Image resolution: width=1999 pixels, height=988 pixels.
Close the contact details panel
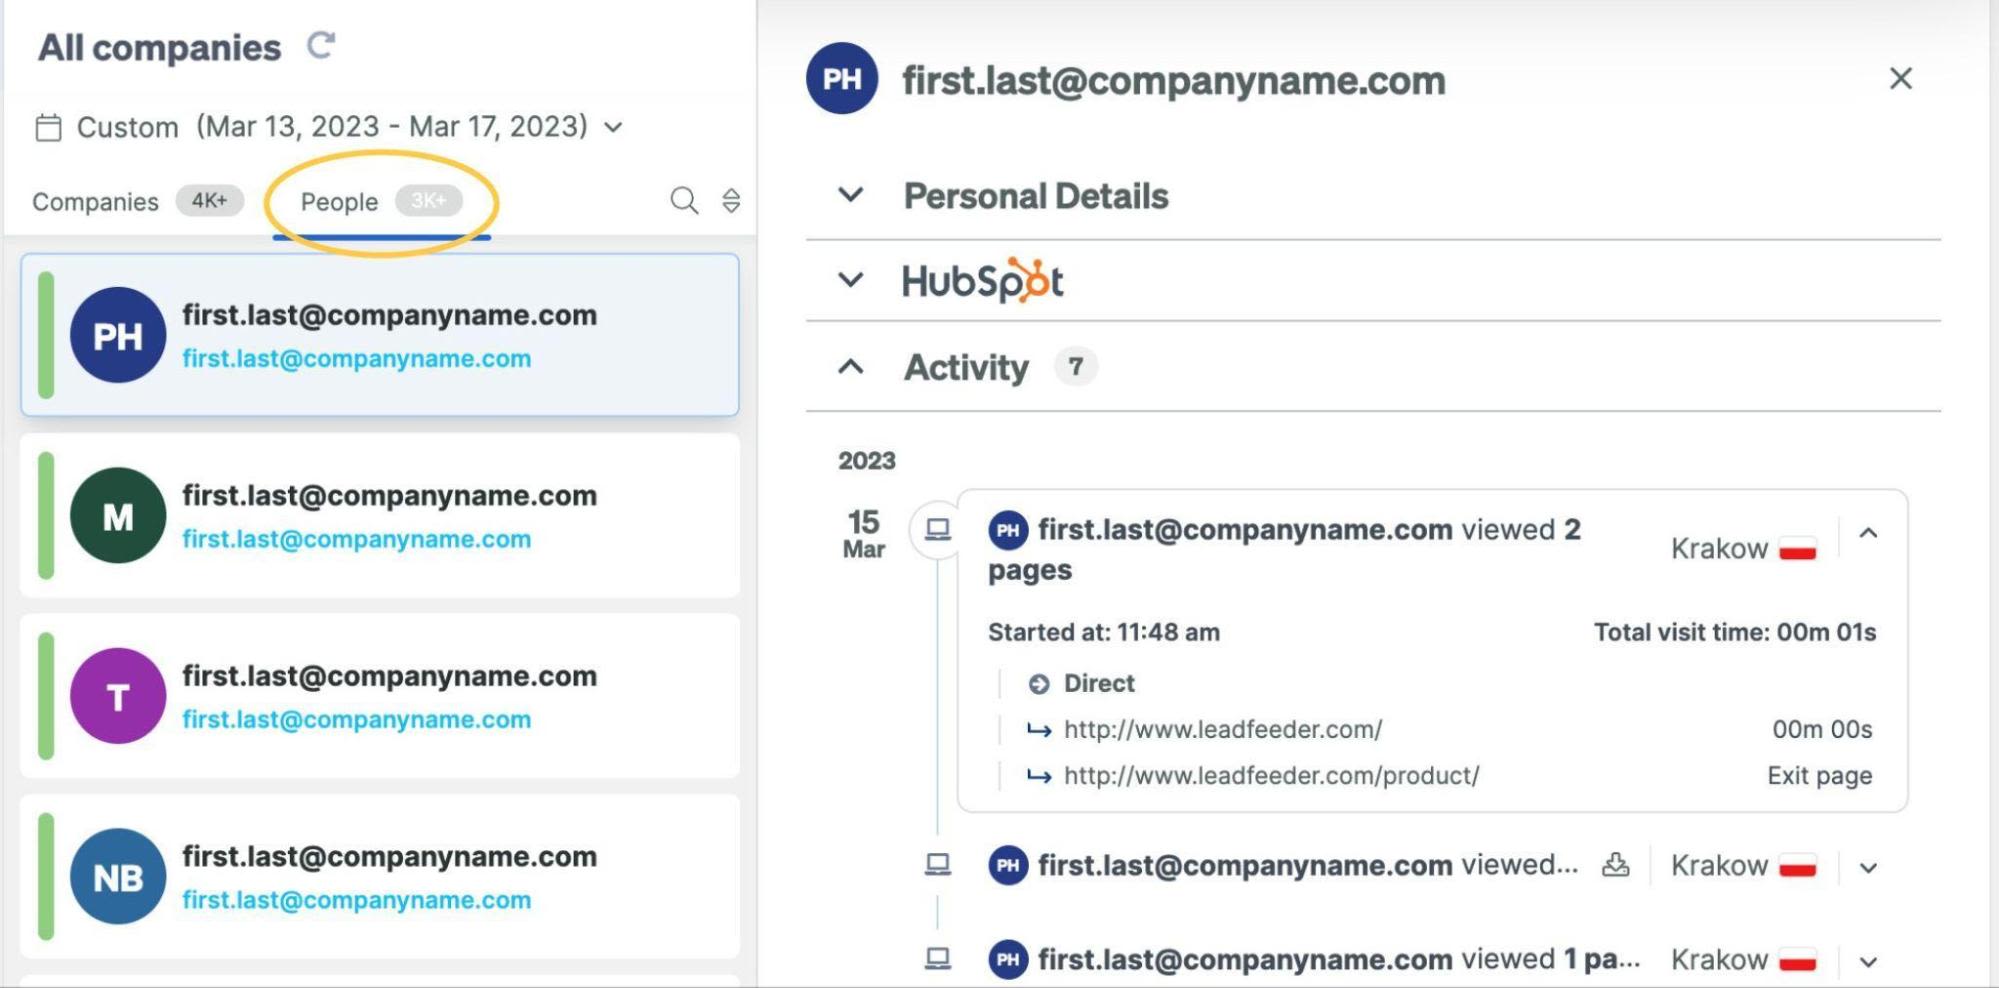(x=1900, y=78)
